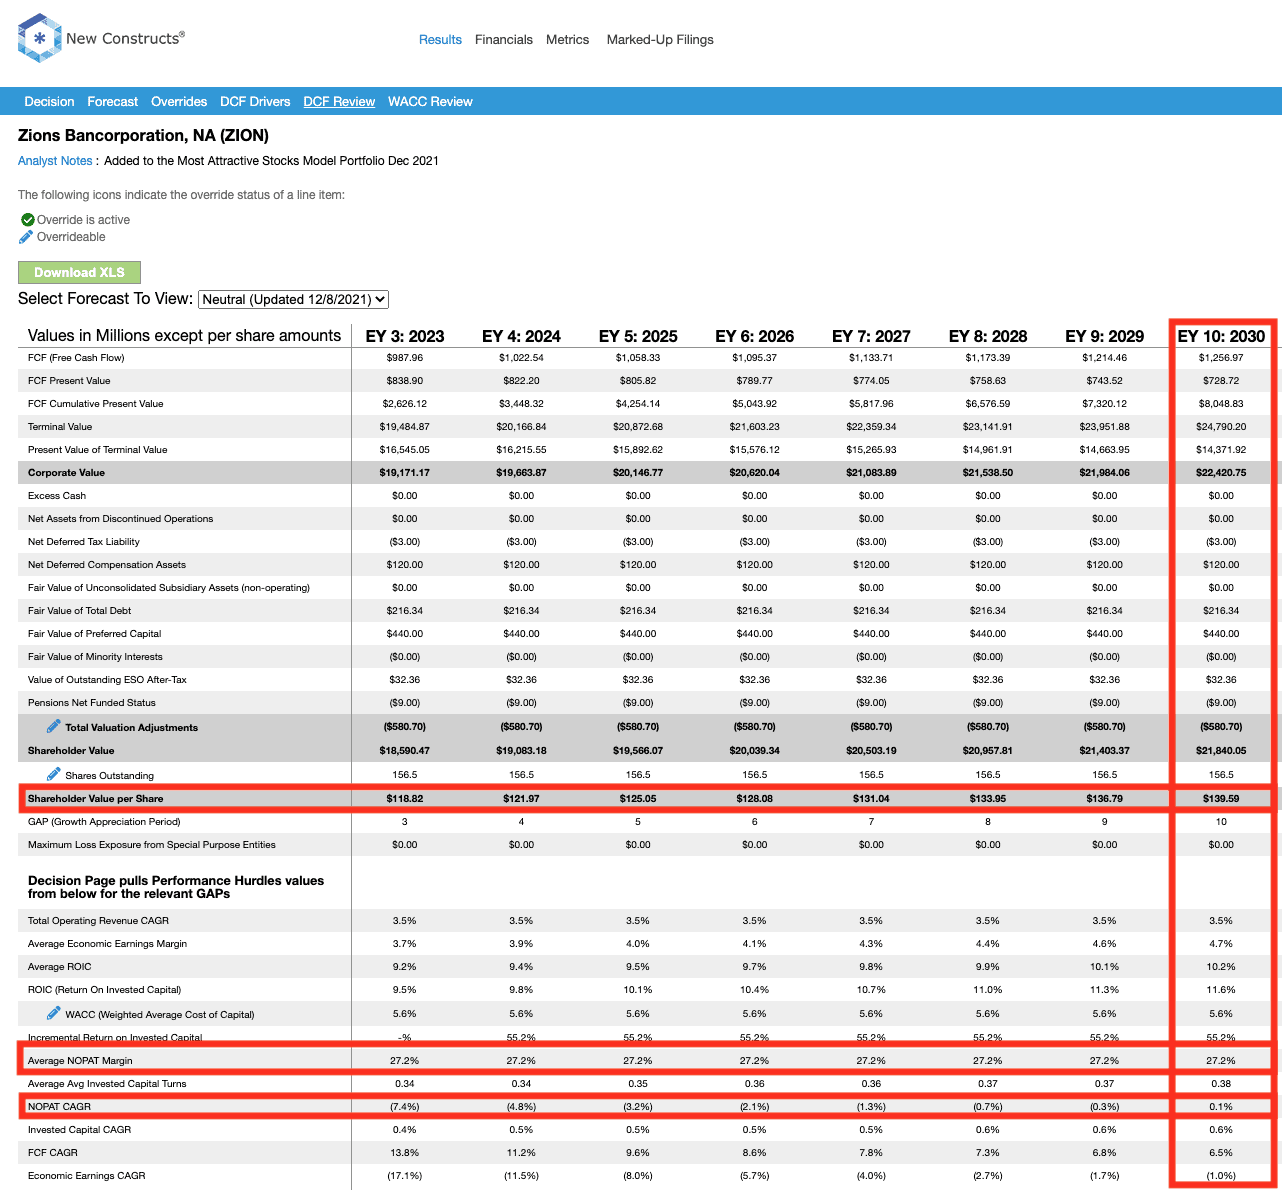This screenshot has width=1282, height=1190.
Task: Click Shareholder Value per Share label
Action: [x=96, y=799]
